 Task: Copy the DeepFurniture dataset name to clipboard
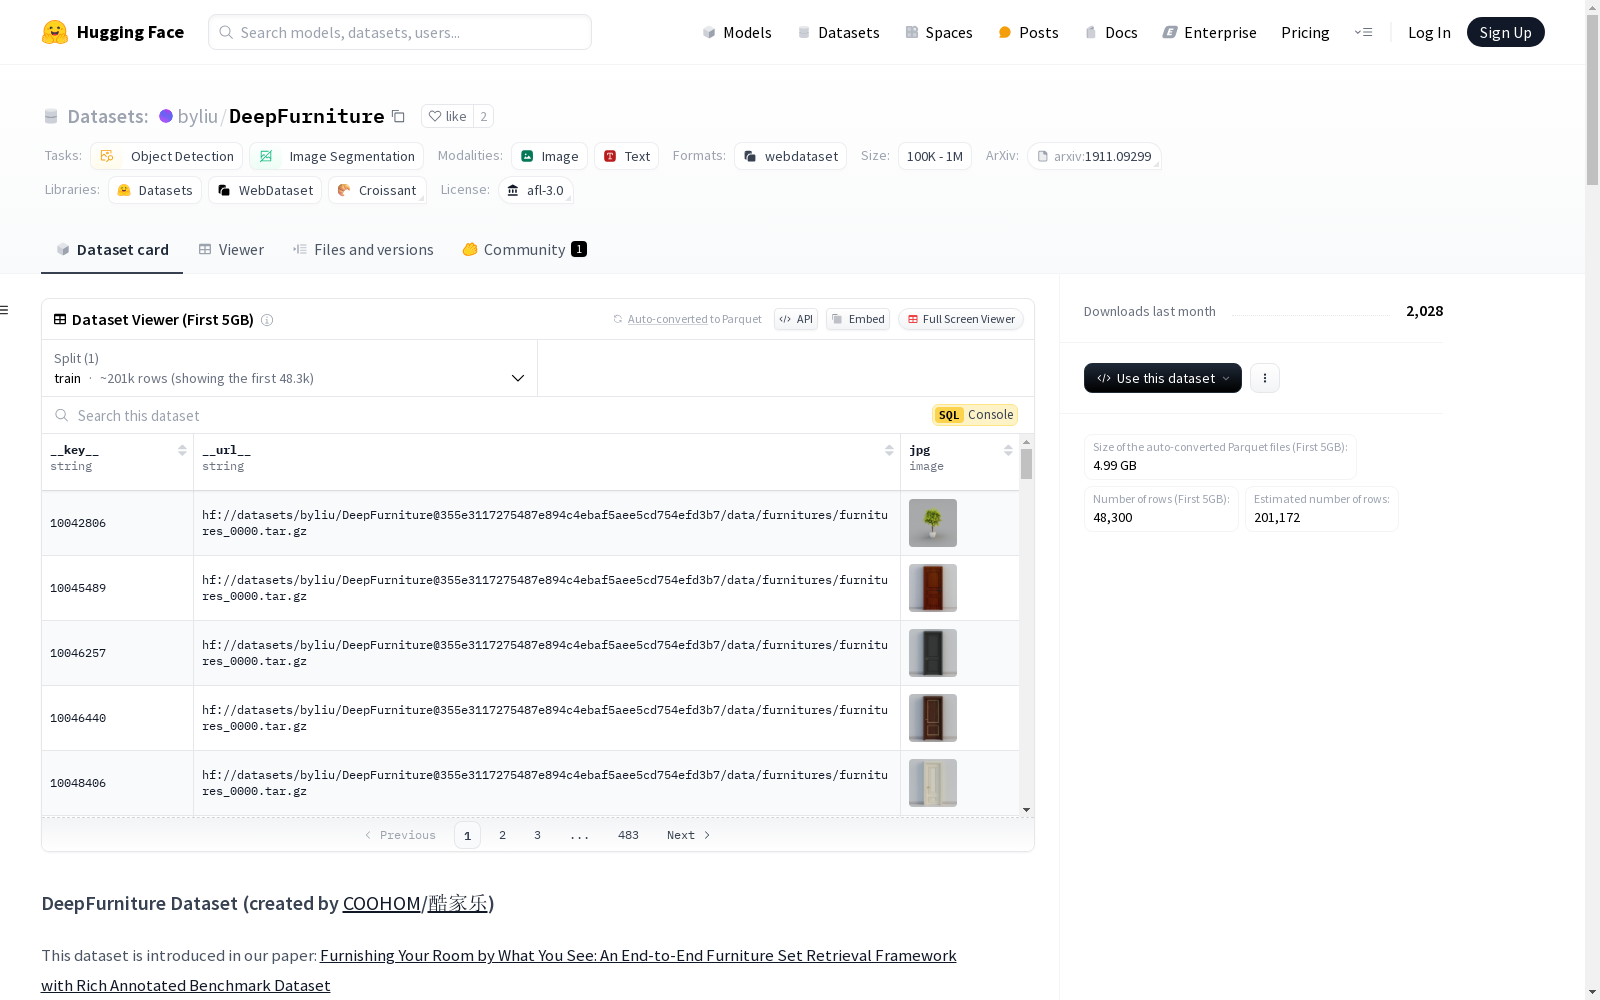398,116
